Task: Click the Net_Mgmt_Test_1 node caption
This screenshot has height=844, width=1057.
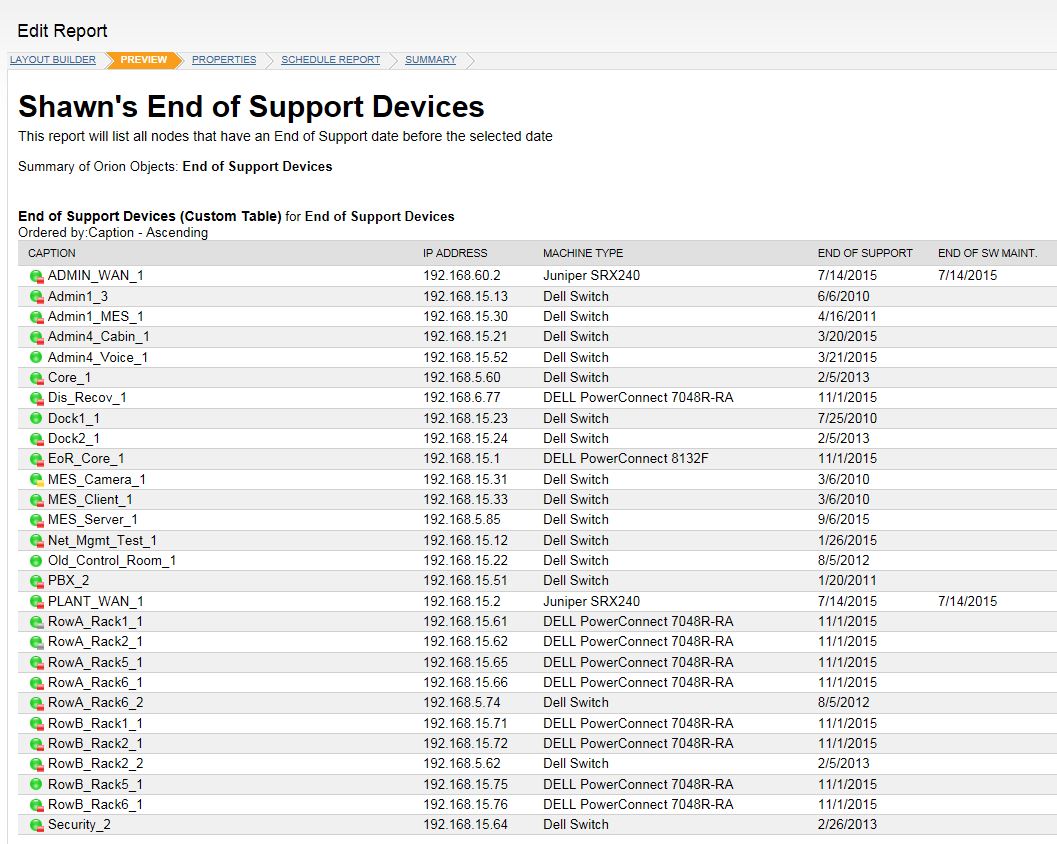Action: (x=102, y=541)
